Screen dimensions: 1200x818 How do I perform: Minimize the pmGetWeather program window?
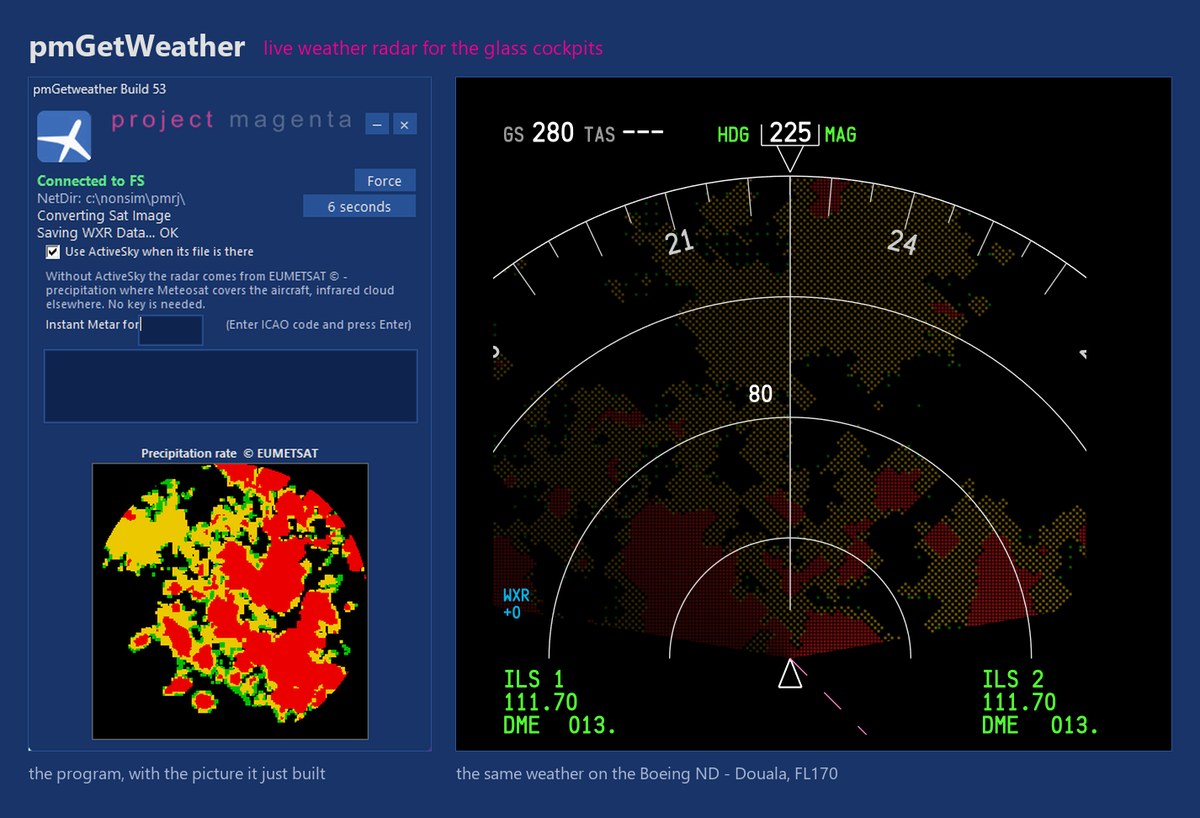click(x=377, y=124)
